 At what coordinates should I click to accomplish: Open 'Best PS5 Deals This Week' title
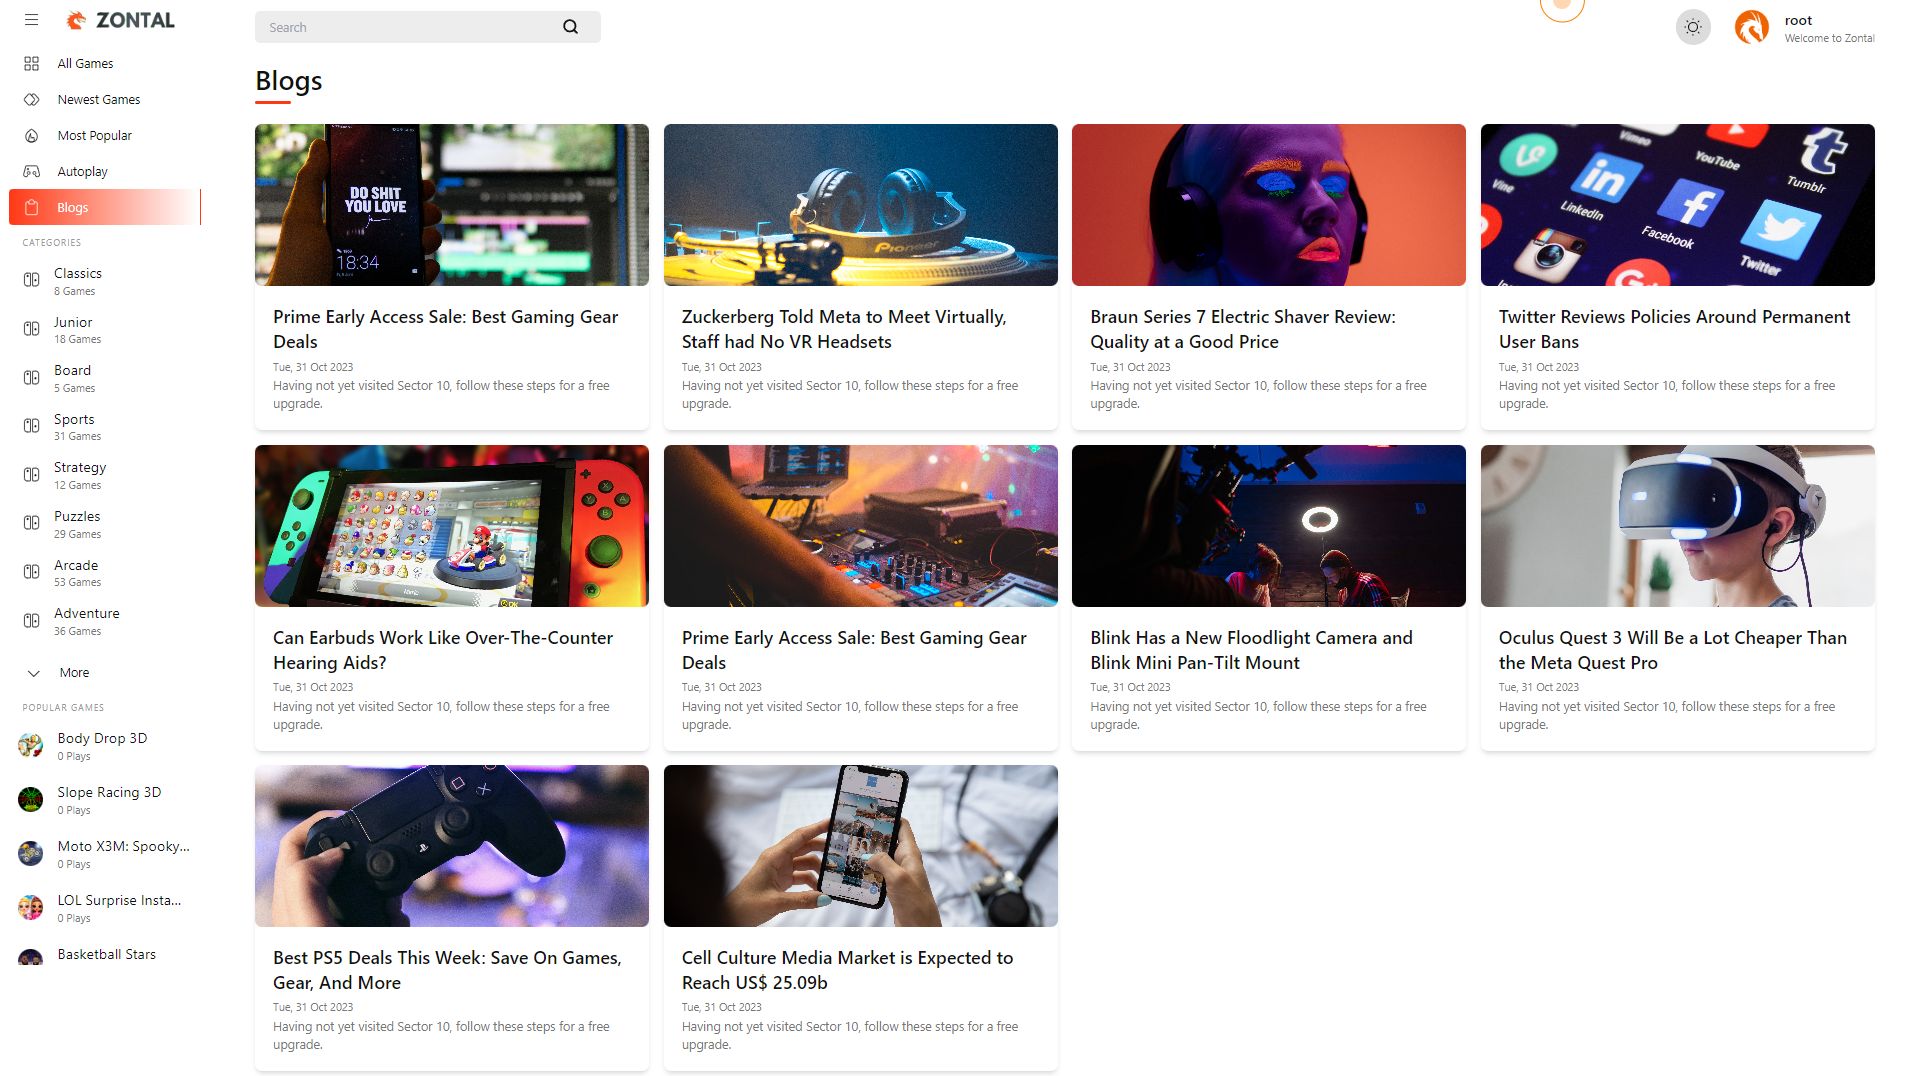pyautogui.click(x=447, y=970)
